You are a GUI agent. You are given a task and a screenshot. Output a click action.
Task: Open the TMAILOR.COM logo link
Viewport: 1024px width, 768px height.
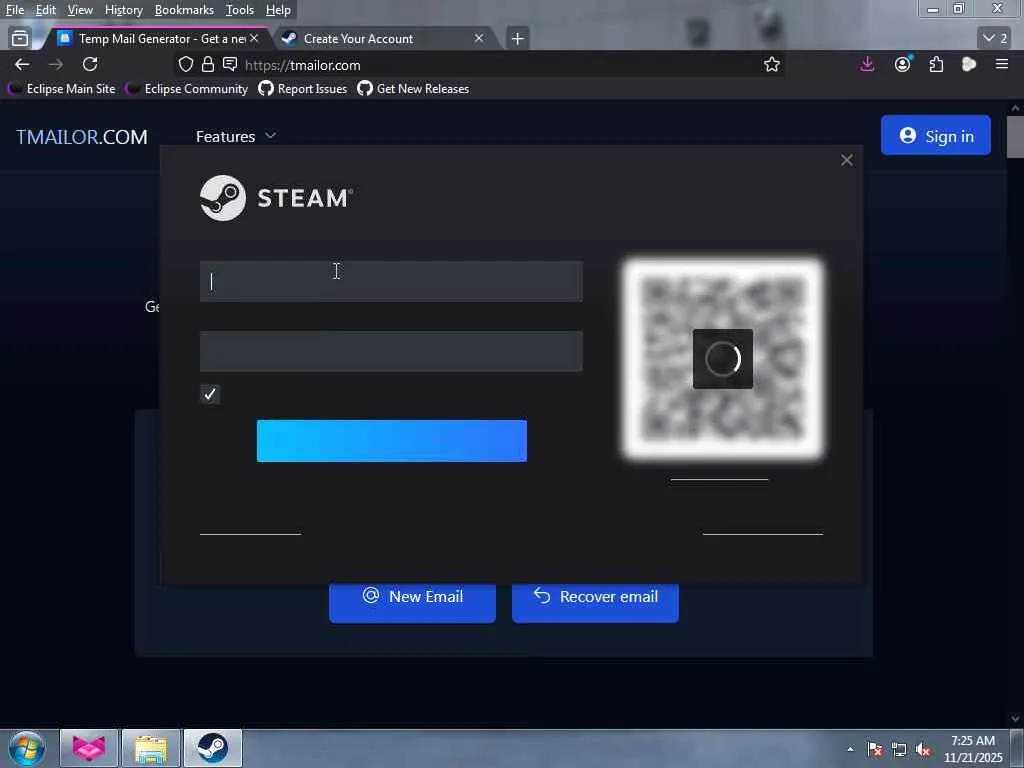pyautogui.click(x=82, y=136)
